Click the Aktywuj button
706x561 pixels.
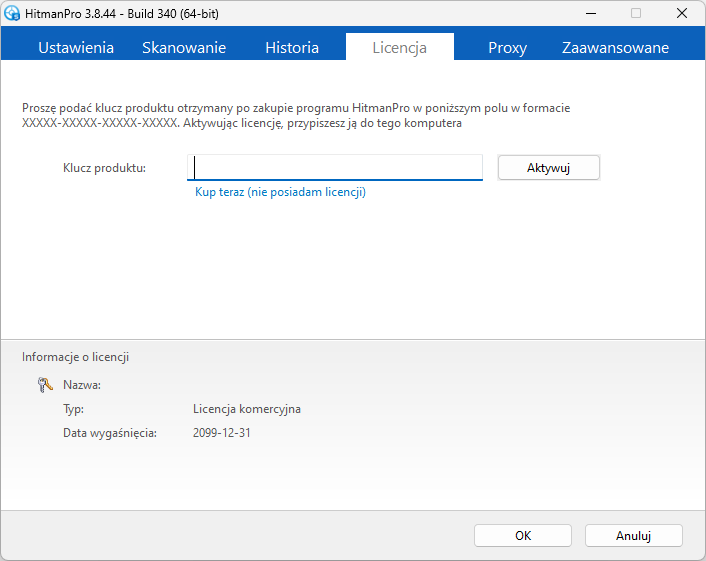pos(548,168)
